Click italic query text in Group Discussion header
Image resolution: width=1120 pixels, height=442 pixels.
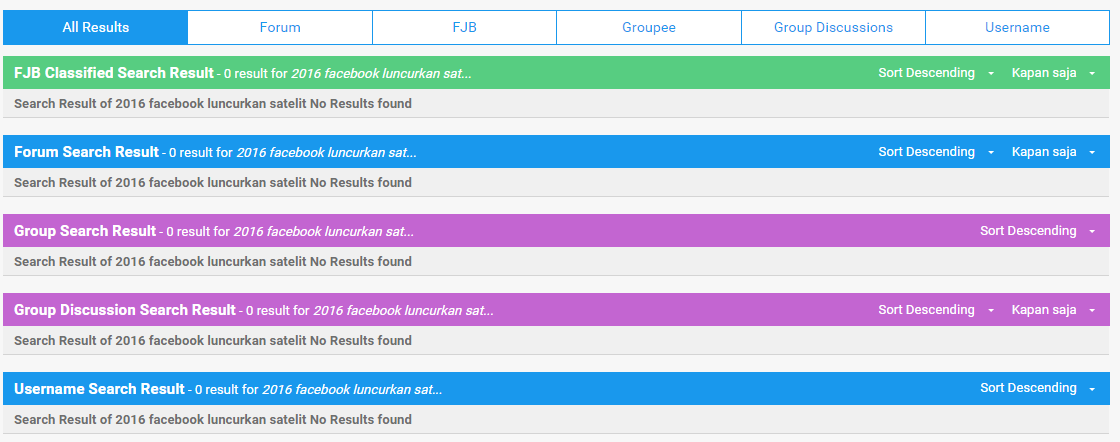point(404,311)
